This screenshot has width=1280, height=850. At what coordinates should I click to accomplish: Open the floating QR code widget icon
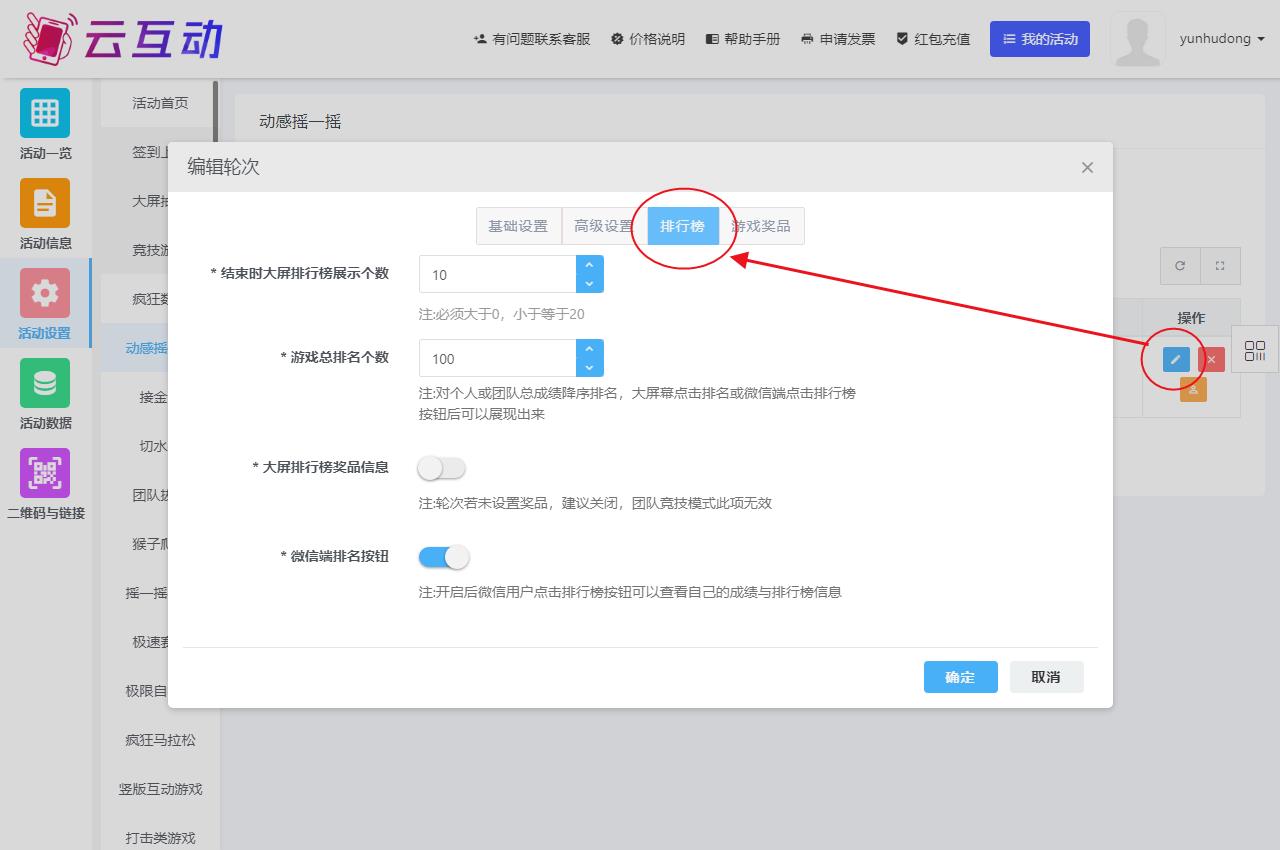tap(1255, 350)
